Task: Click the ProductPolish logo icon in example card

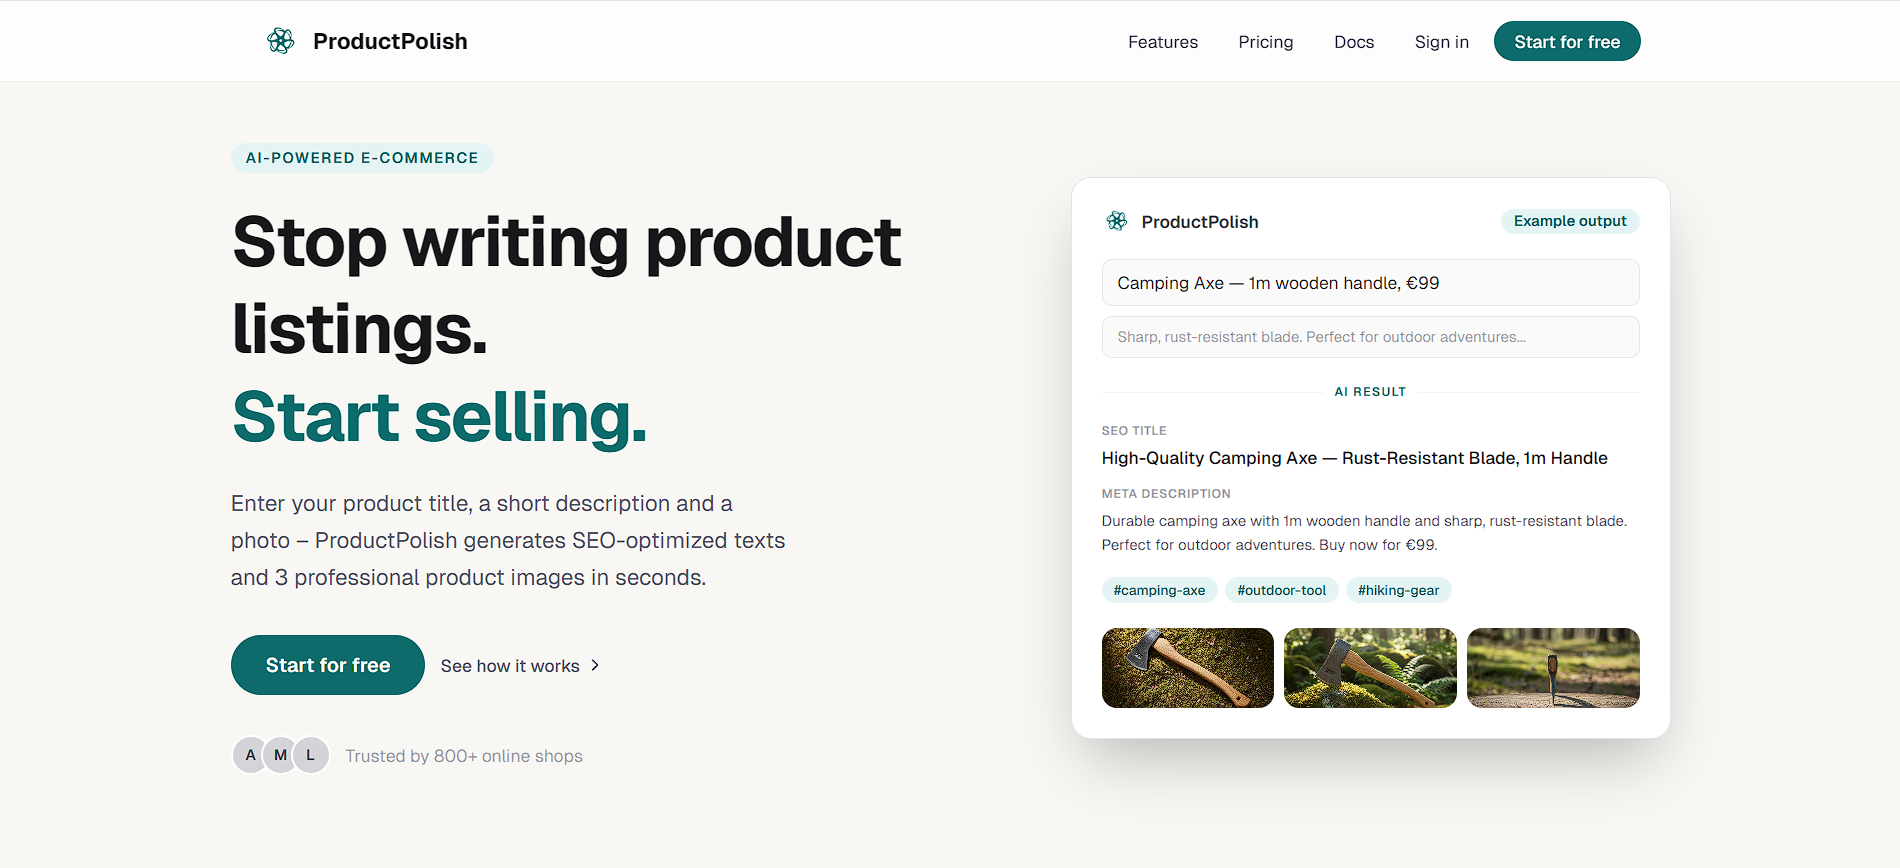Action: (1117, 221)
